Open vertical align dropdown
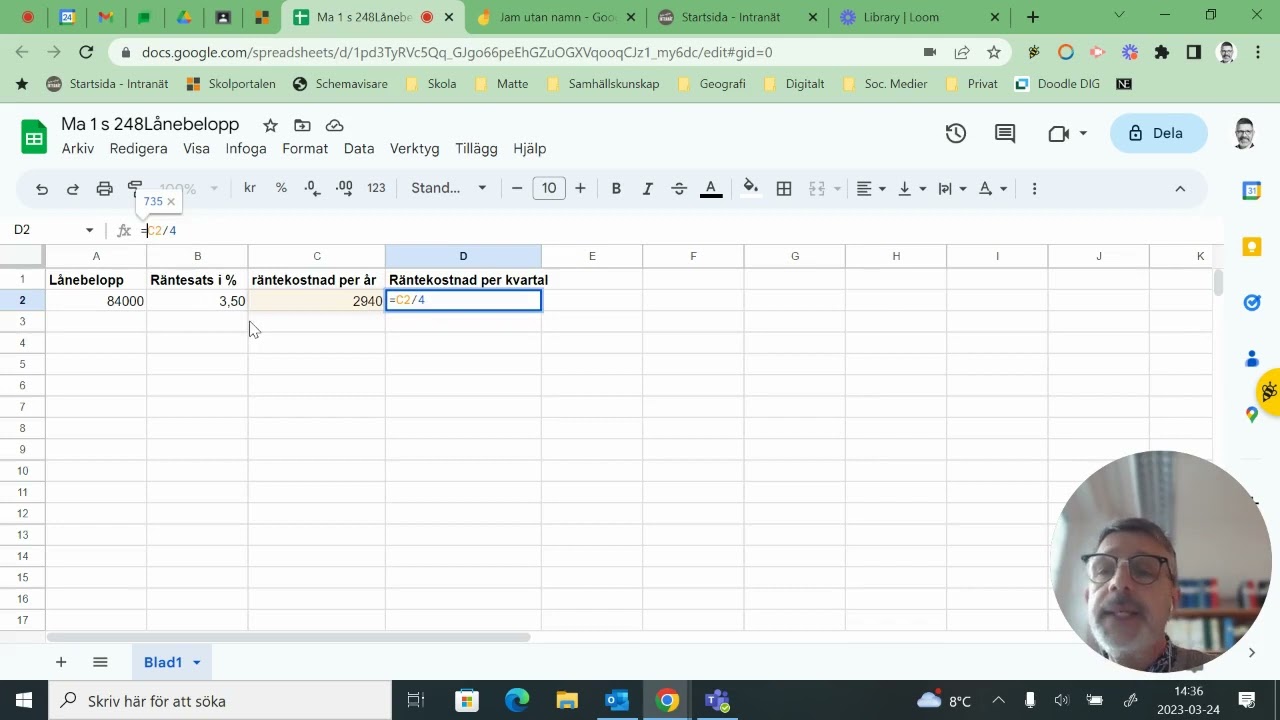This screenshot has width=1280, height=720. point(911,188)
